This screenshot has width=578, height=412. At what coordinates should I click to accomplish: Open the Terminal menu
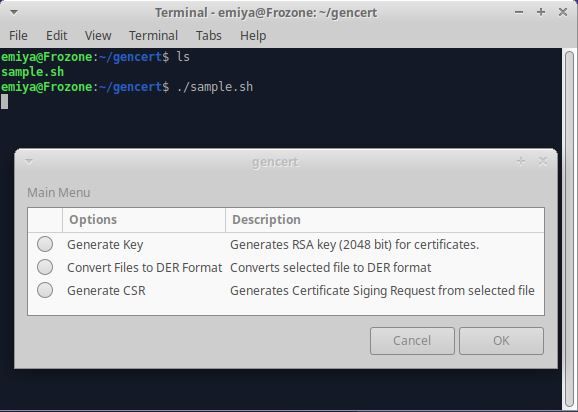coord(153,36)
